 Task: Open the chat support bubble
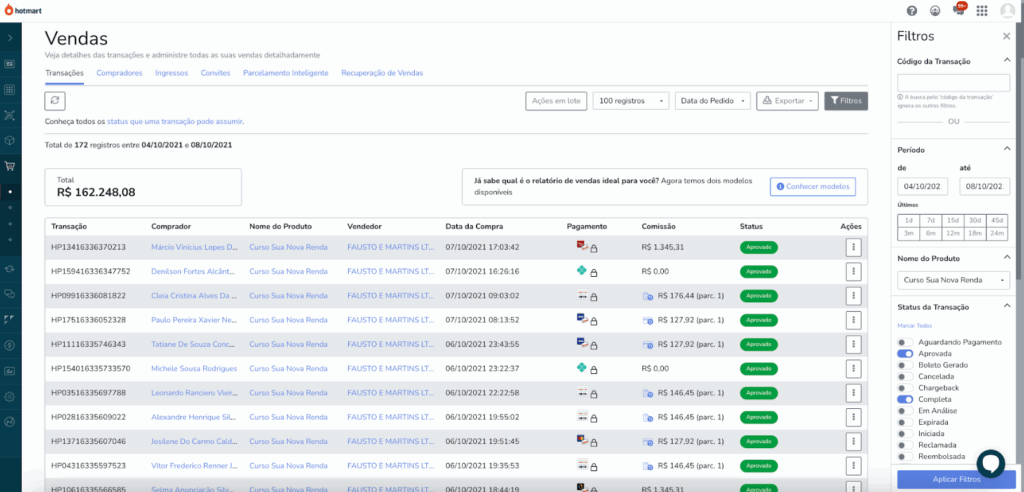click(x=990, y=462)
